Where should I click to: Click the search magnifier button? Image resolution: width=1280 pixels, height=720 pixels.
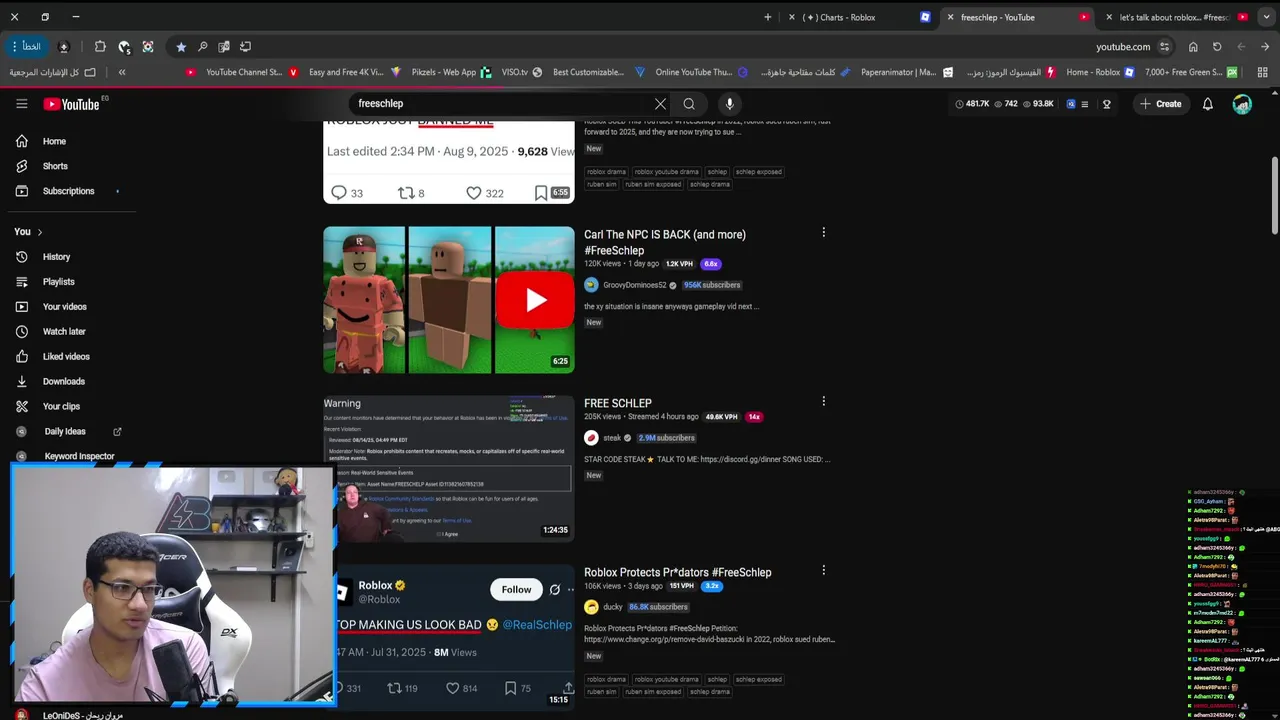(689, 104)
